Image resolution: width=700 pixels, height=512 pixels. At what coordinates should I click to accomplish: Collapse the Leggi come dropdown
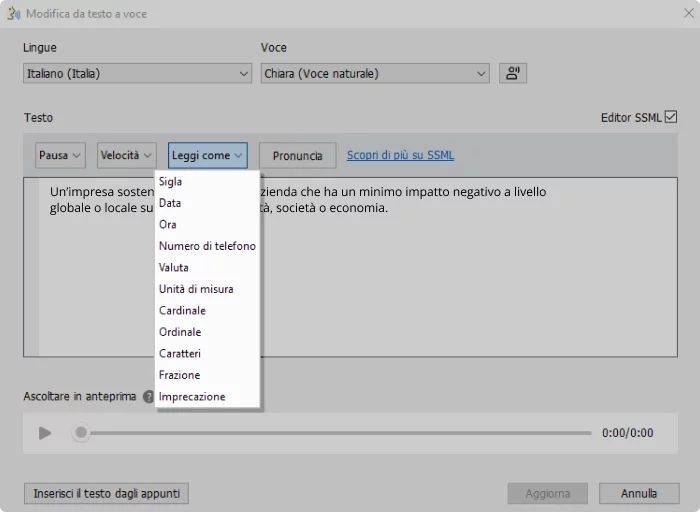coord(208,155)
